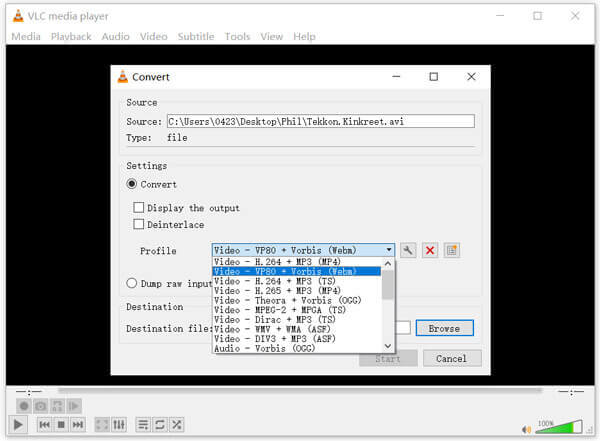600x441 pixels.
Task: Choose Video - MPEG-2 + MPGA (TS) profile
Action: (297, 310)
